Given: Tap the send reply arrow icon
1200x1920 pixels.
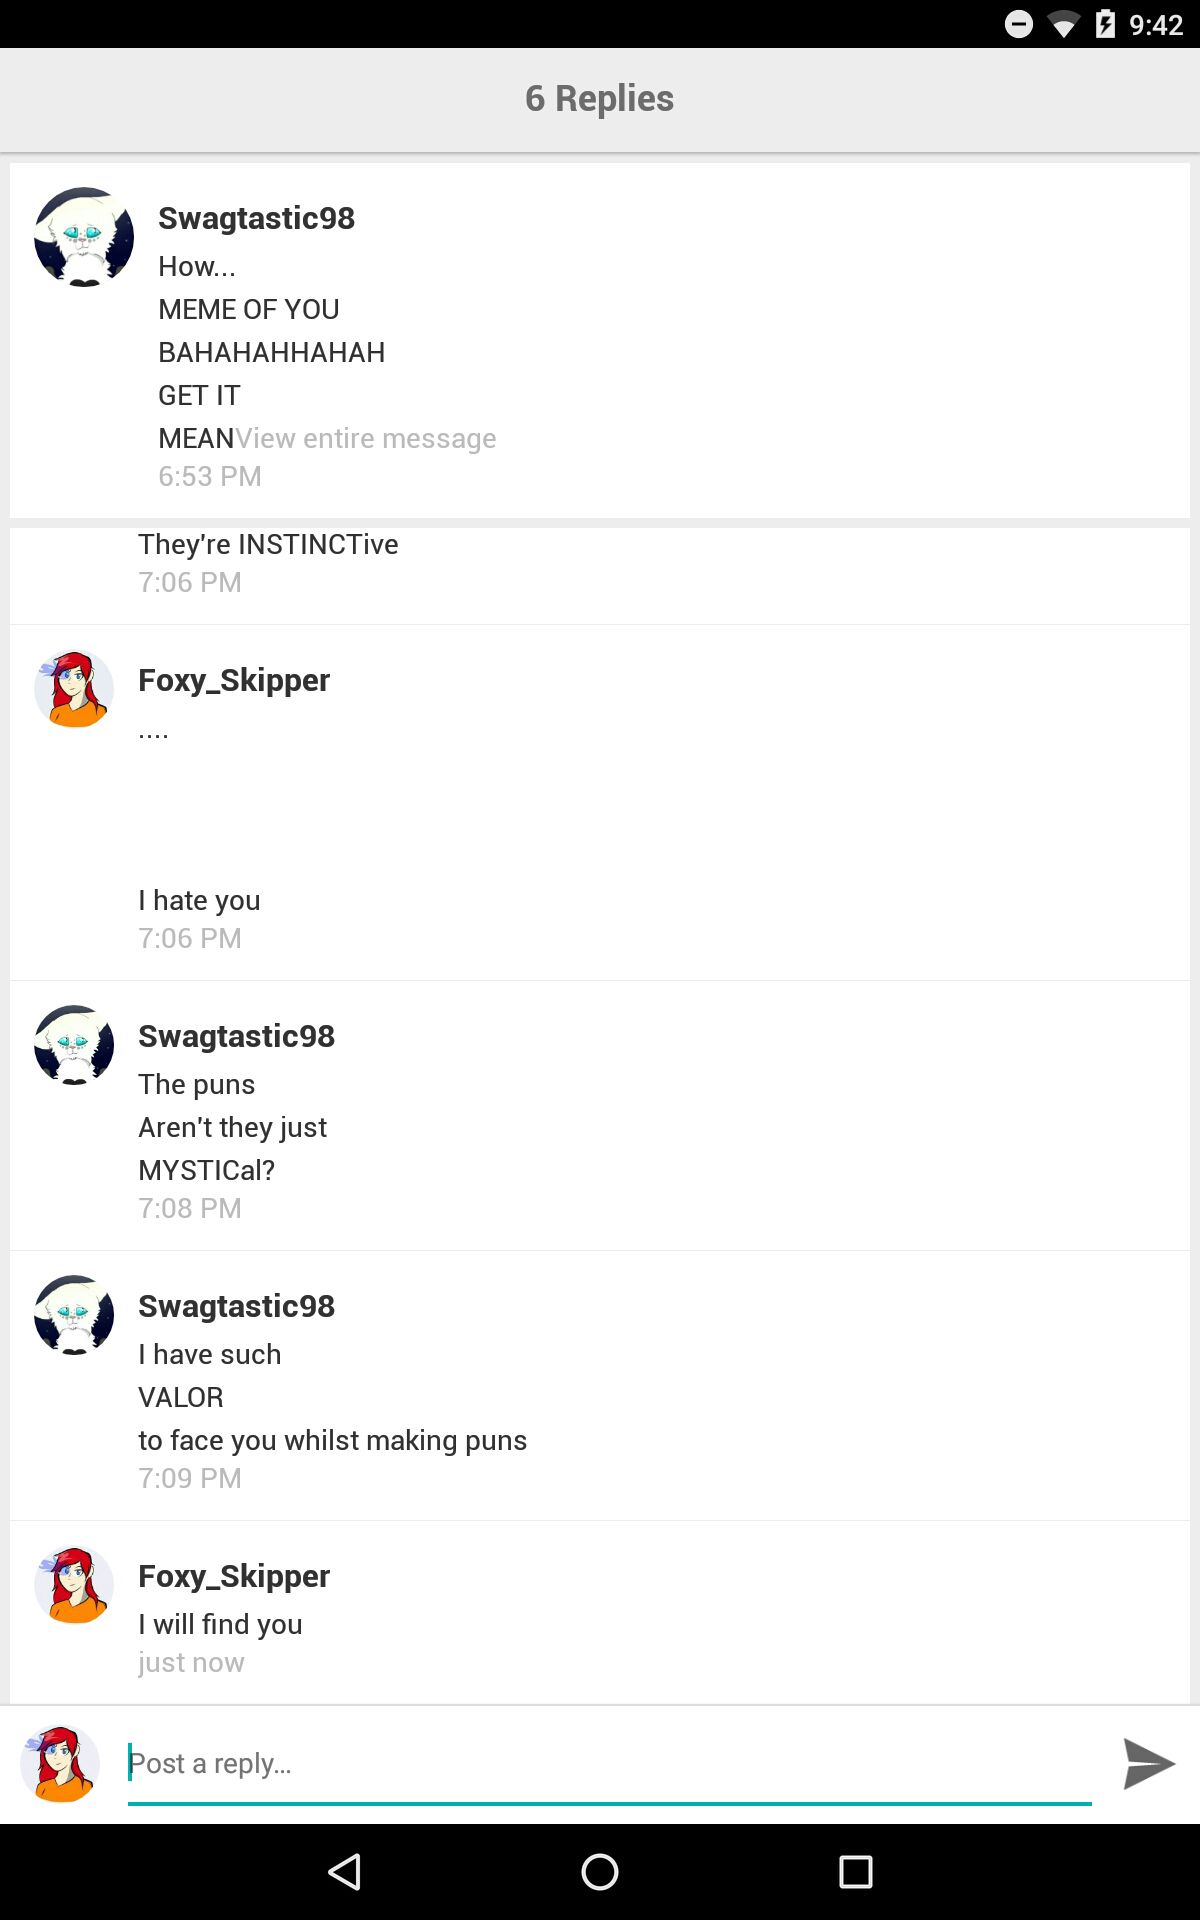Looking at the screenshot, I should tap(1148, 1763).
